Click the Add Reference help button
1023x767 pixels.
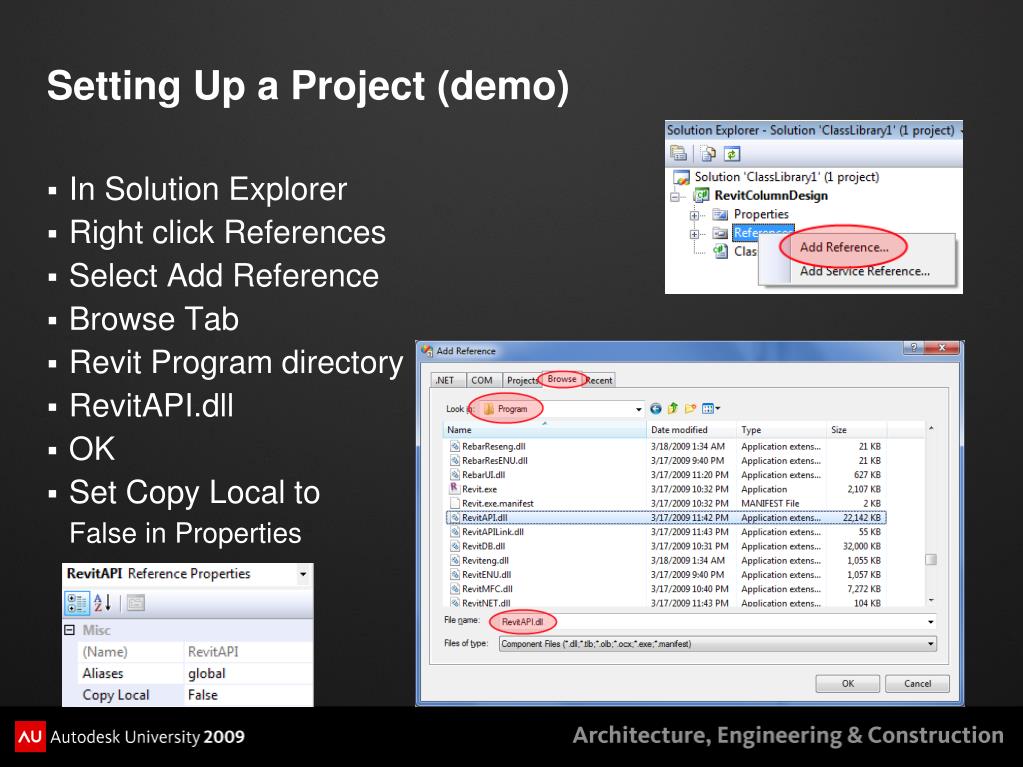[913, 348]
